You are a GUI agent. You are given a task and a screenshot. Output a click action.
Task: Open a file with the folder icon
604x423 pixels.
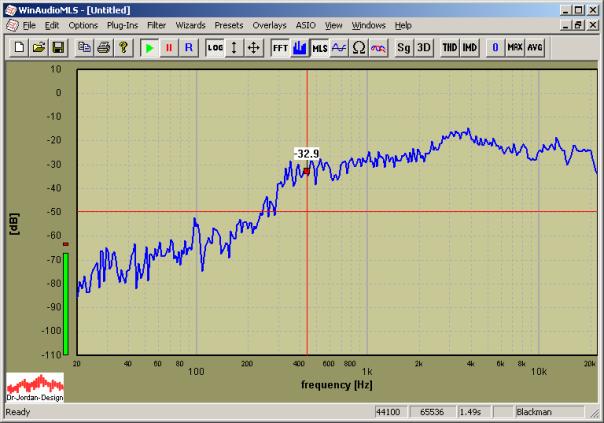[40, 47]
